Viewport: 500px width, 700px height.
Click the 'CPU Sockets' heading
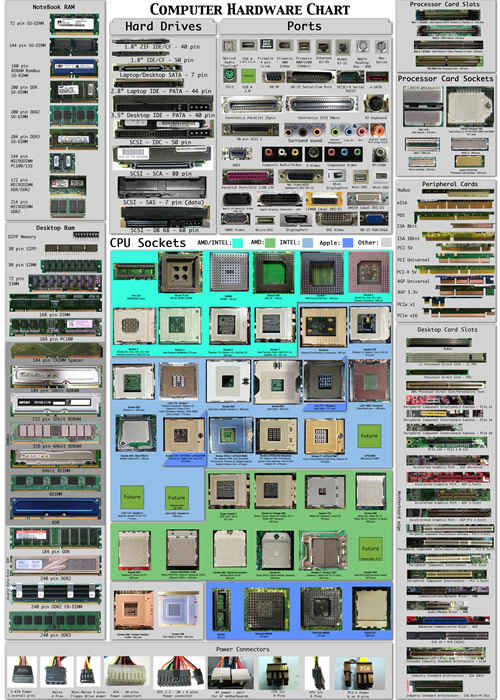tap(148, 243)
